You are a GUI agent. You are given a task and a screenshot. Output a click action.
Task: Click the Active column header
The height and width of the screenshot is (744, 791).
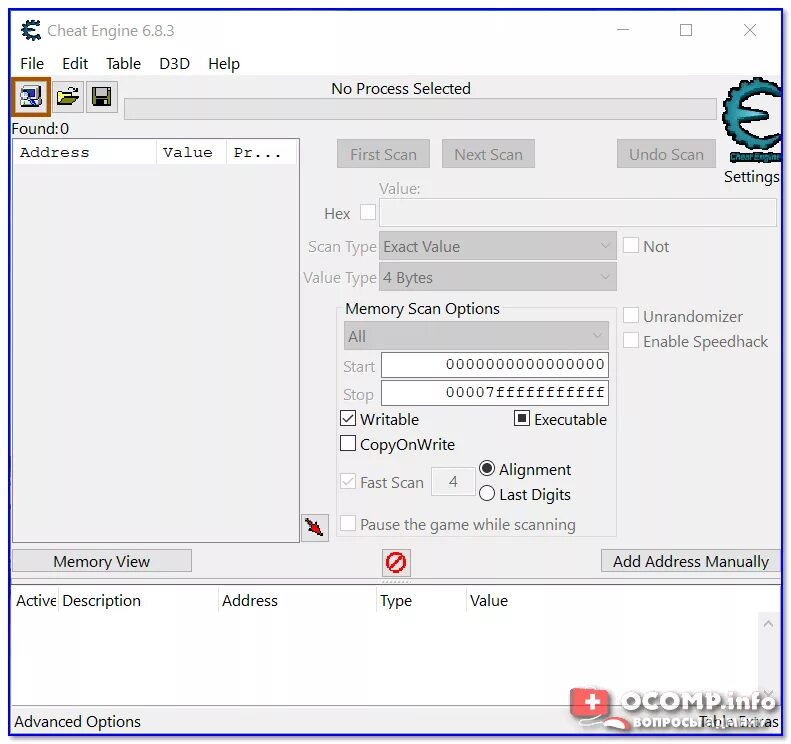click(35, 600)
